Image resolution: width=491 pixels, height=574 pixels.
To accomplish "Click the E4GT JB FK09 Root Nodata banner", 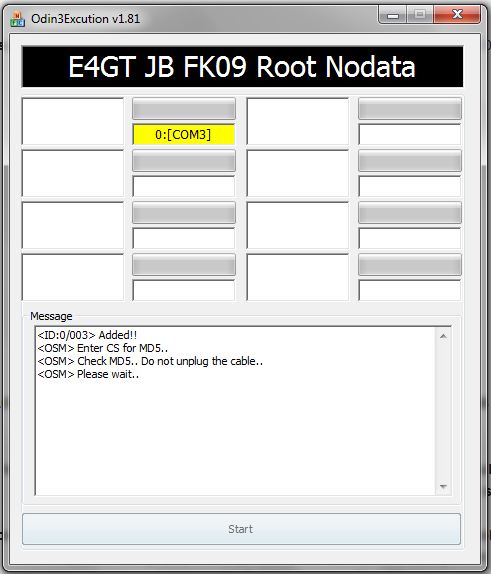I will pos(242,67).
